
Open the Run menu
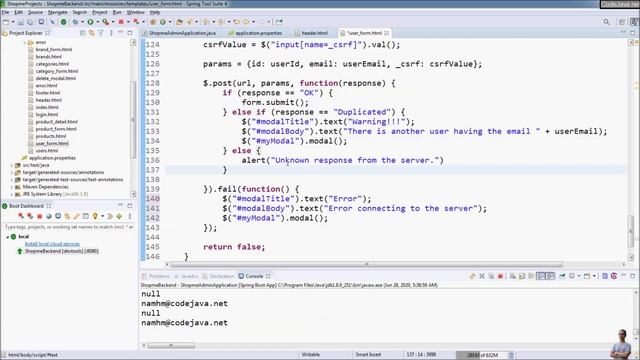[117, 12]
